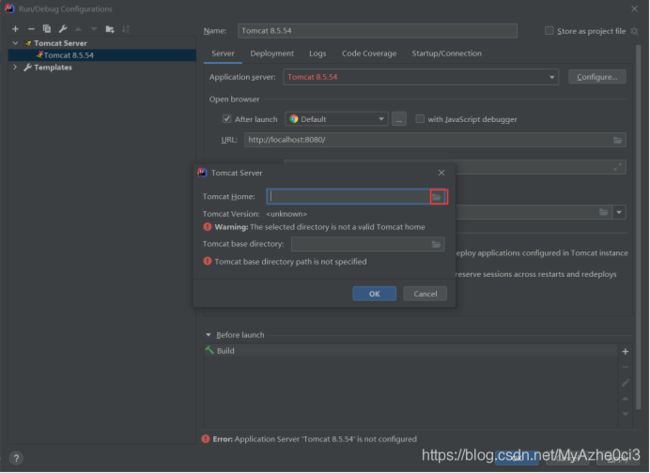This screenshot has height=473, width=650.
Task: Browse for Tomcat Home folder
Action: 438,197
